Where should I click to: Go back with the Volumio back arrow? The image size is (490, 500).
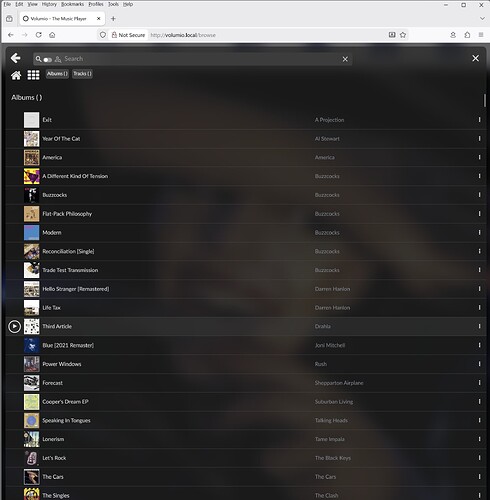click(15, 58)
